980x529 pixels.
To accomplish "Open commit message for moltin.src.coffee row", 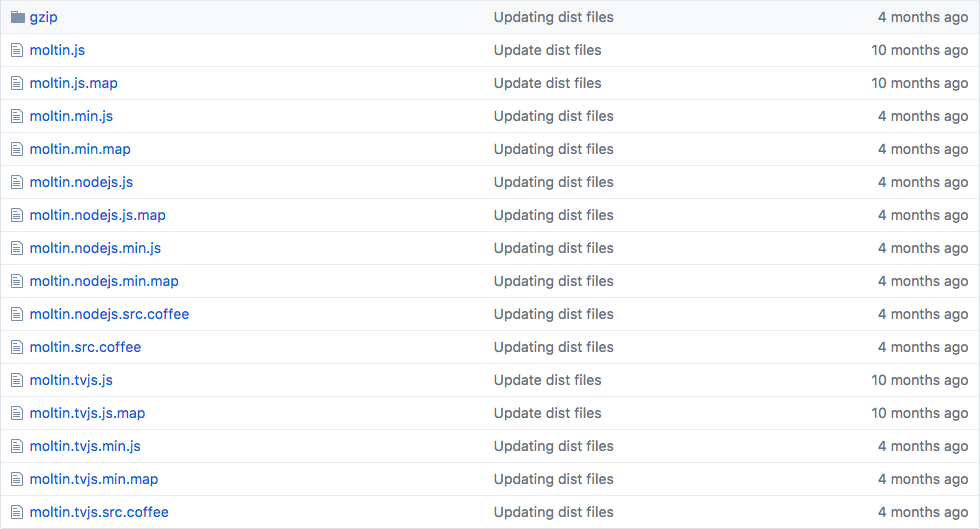I will click(554, 347).
